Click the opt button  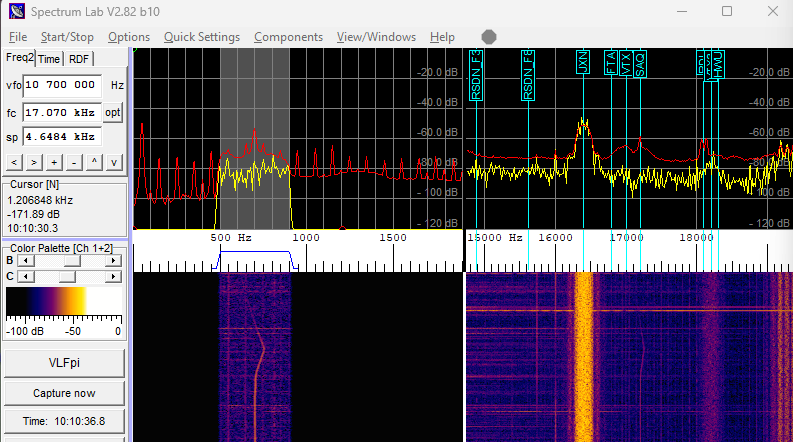click(113, 112)
